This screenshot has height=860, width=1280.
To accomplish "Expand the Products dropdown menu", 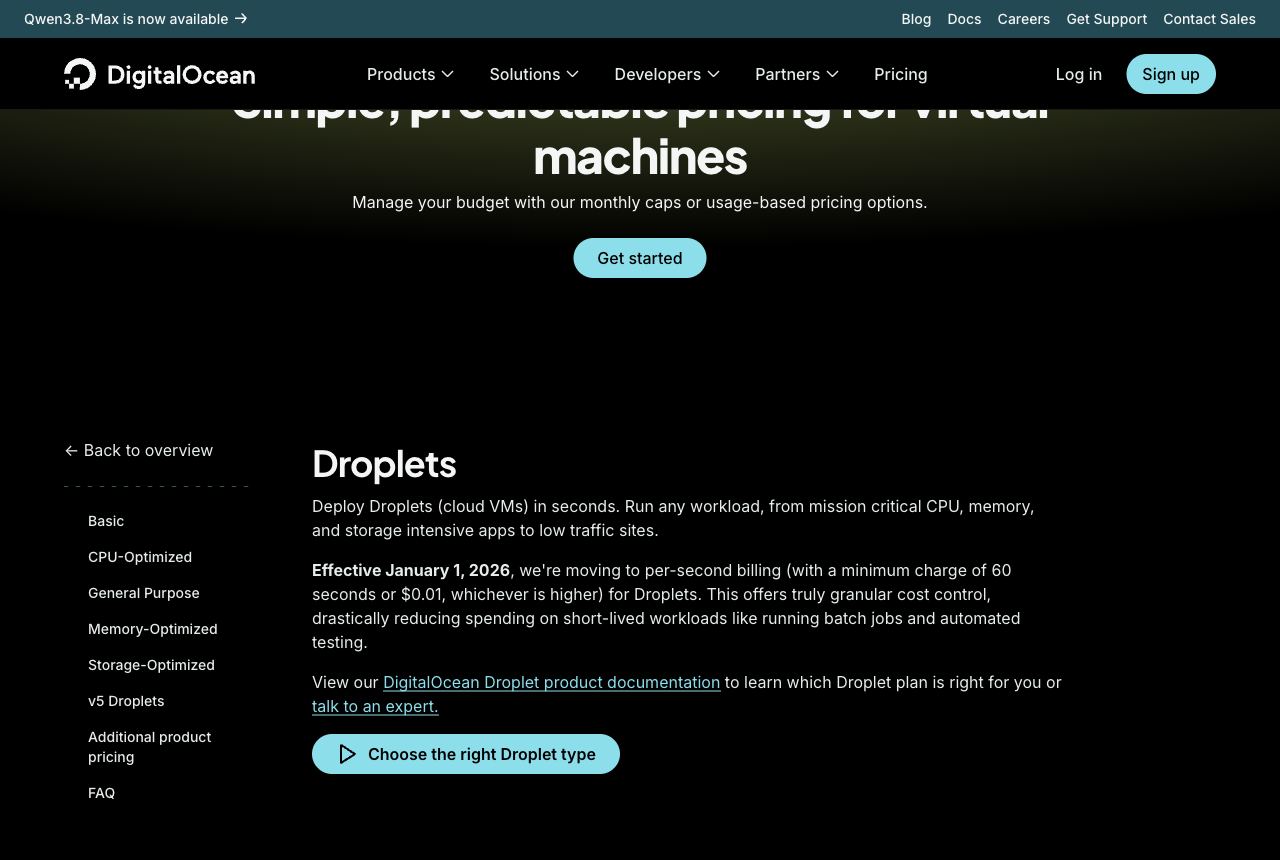I will point(410,74).
